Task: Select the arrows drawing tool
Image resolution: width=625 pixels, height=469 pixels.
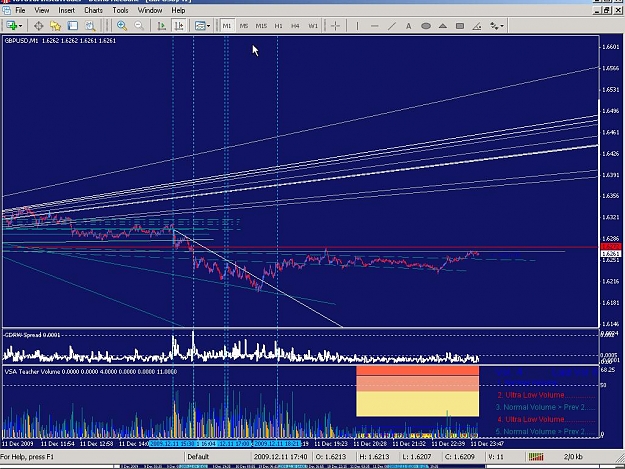Action: 494,26
